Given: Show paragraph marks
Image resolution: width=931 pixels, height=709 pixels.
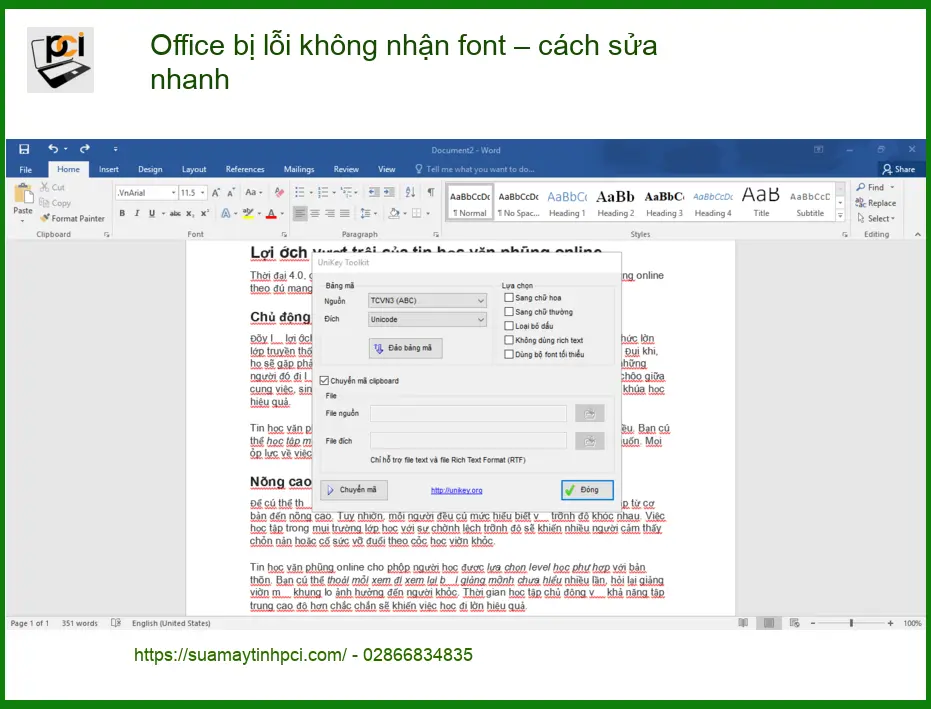Looking at the screenshot, I should click(431, 192).
